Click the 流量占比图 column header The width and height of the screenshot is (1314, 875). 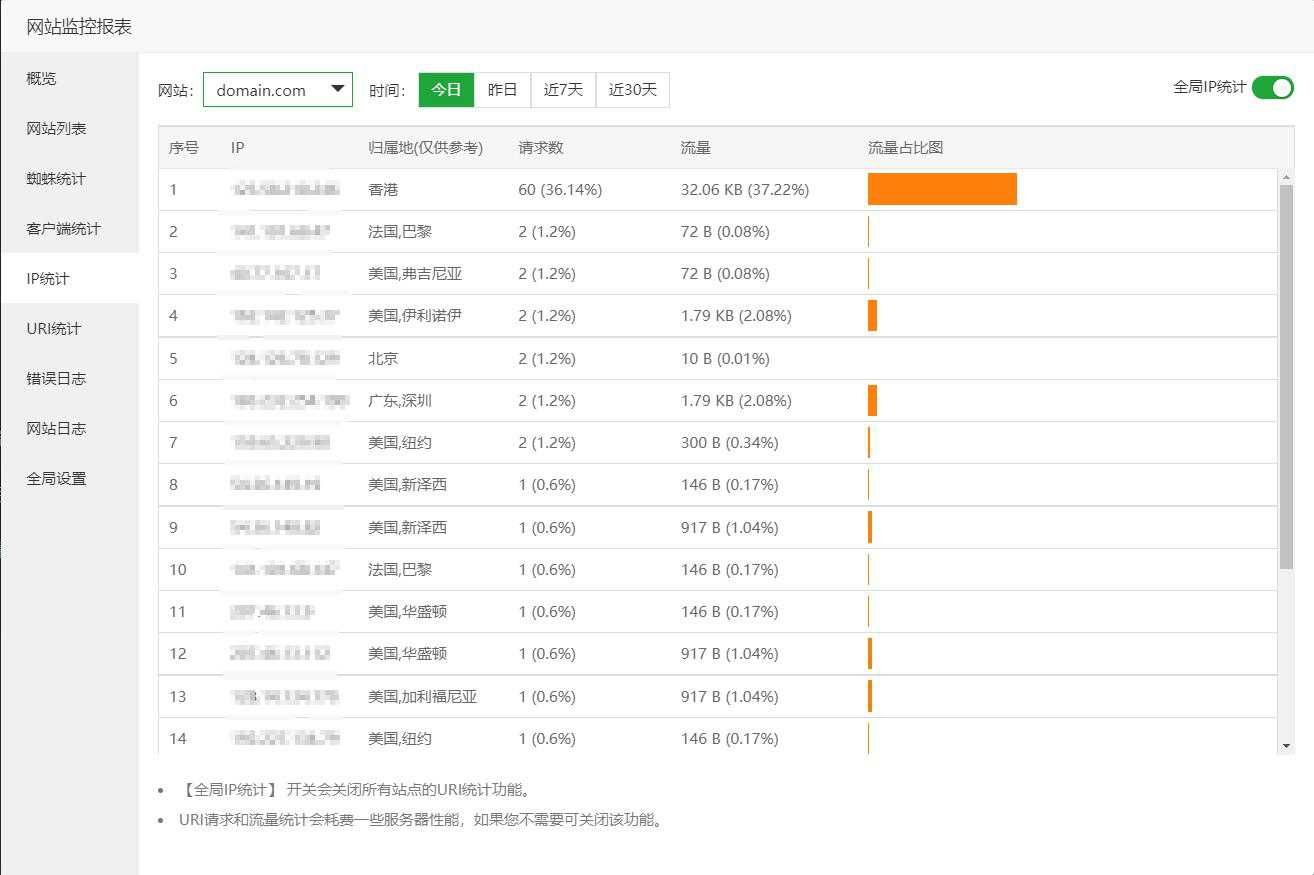(906, 148)
